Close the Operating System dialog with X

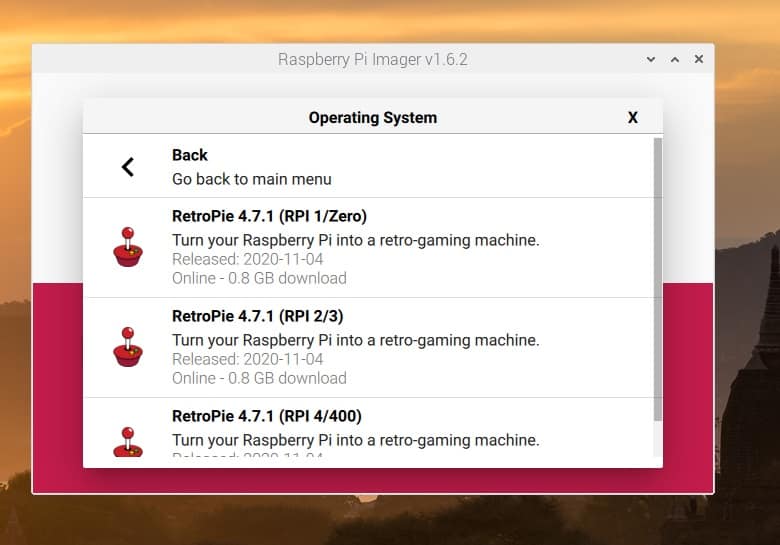(632, 117)
